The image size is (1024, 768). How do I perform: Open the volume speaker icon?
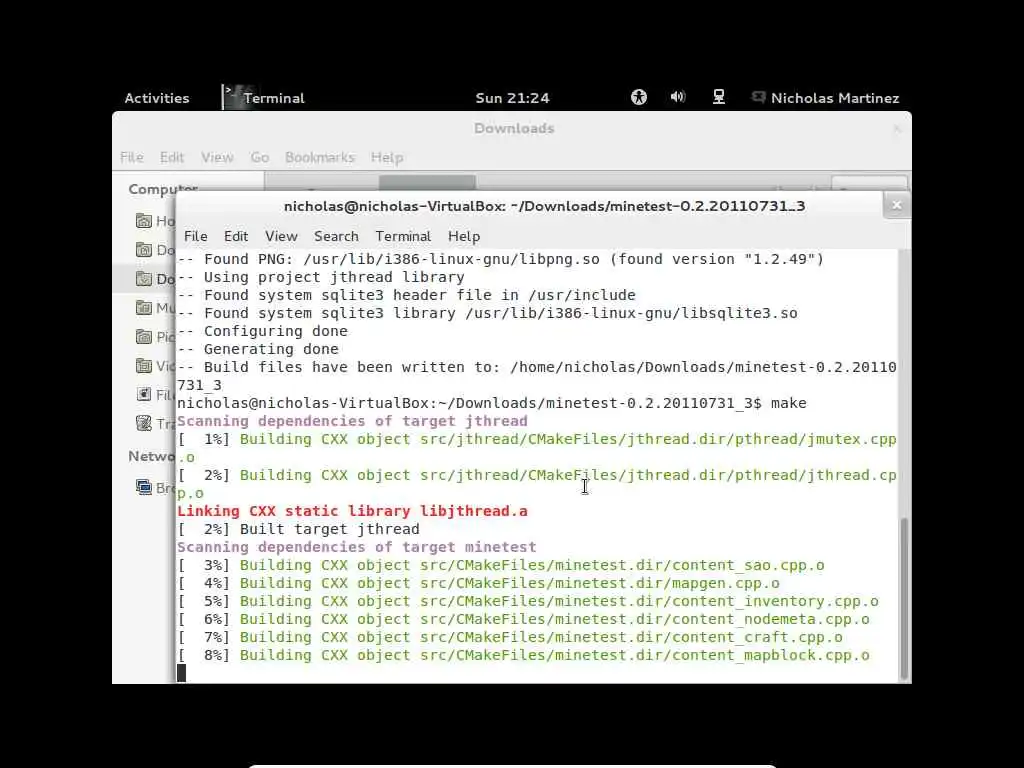pos(678,97)
